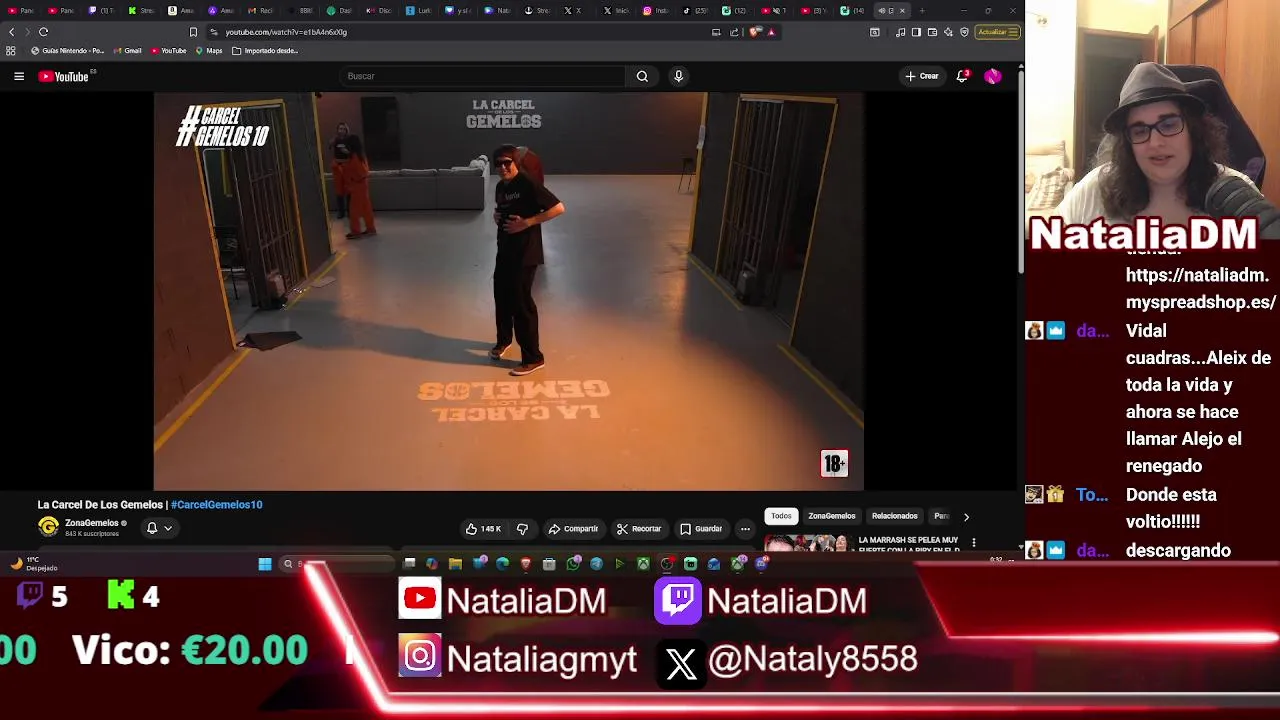Open the apps grid icon in the bookmarks bar
The image size is (1280, 720).
pos(11,51)
